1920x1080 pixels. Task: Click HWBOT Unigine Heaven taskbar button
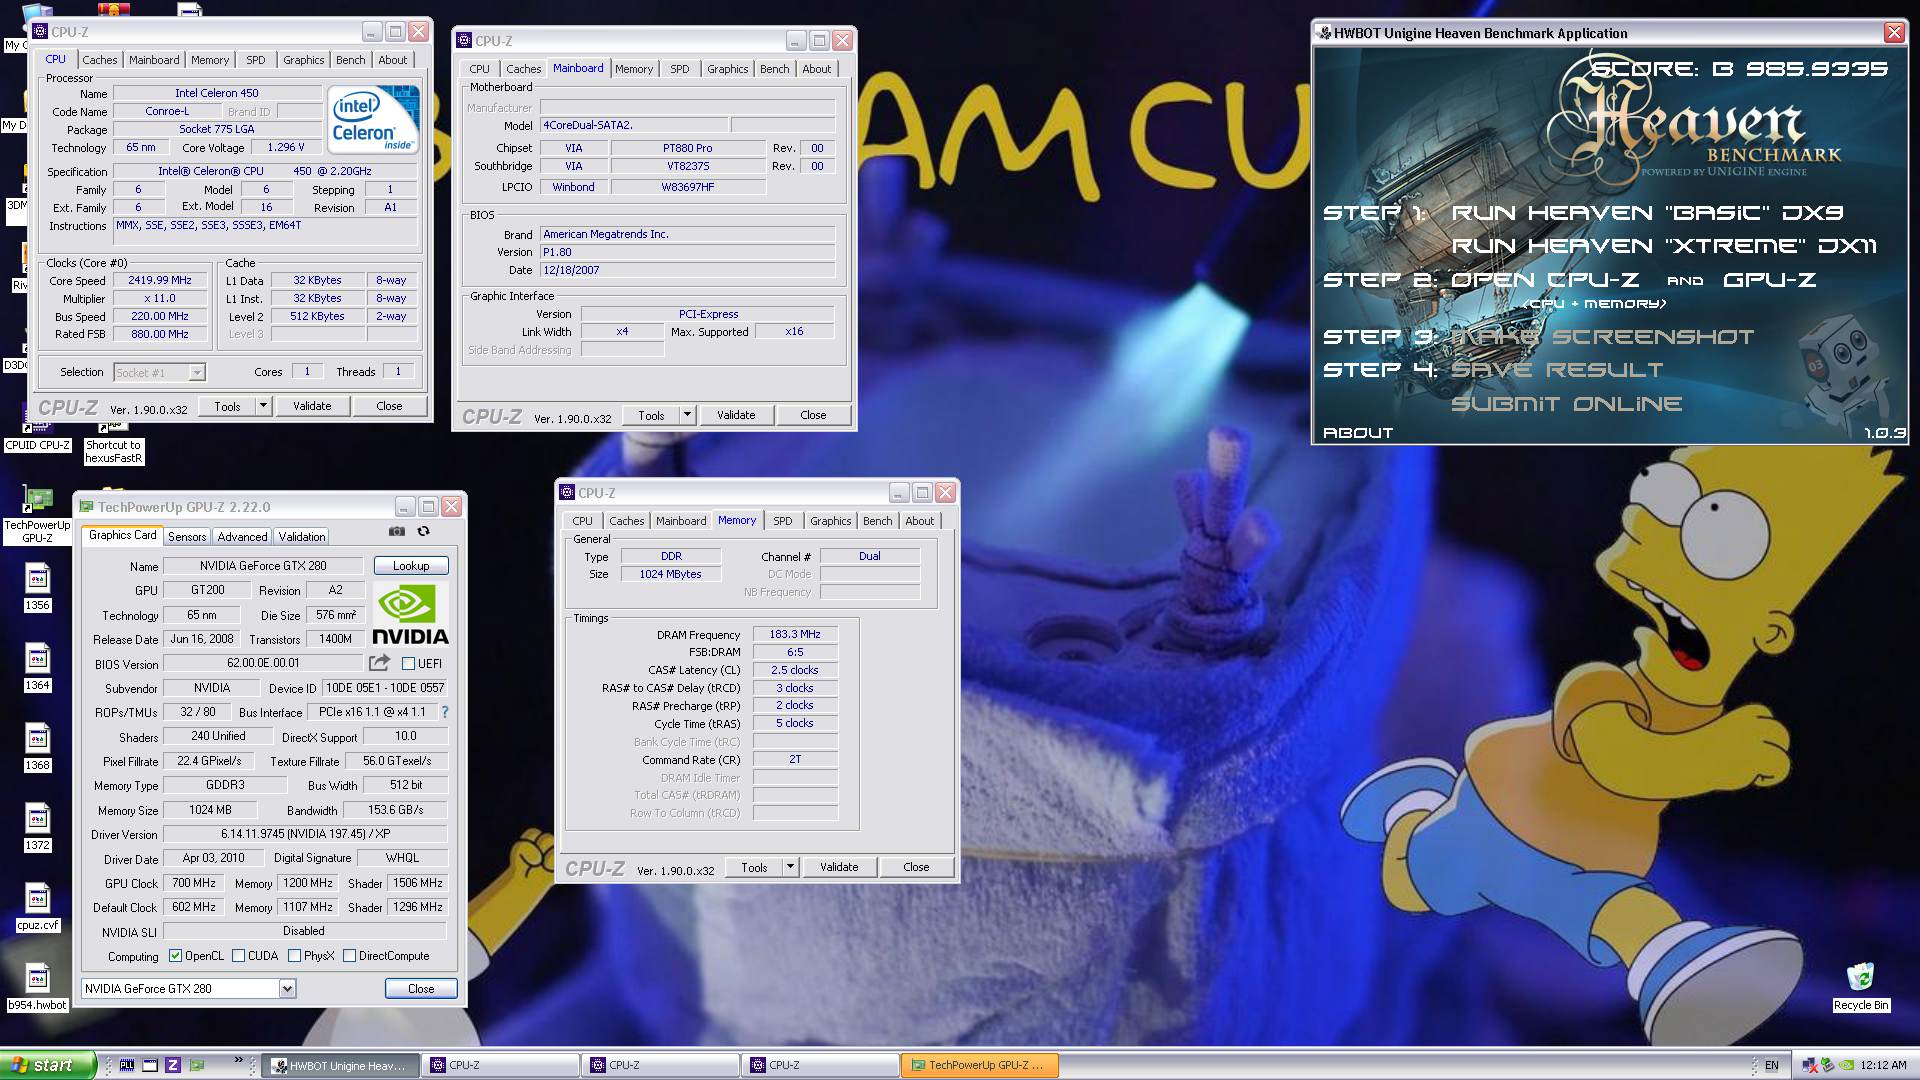338,1065
